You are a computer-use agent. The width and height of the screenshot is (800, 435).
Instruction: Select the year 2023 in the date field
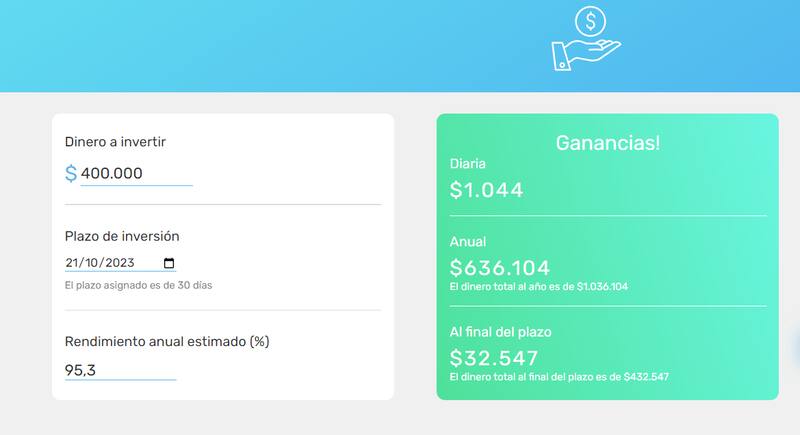pyautogui.click(x=121, y=263)
